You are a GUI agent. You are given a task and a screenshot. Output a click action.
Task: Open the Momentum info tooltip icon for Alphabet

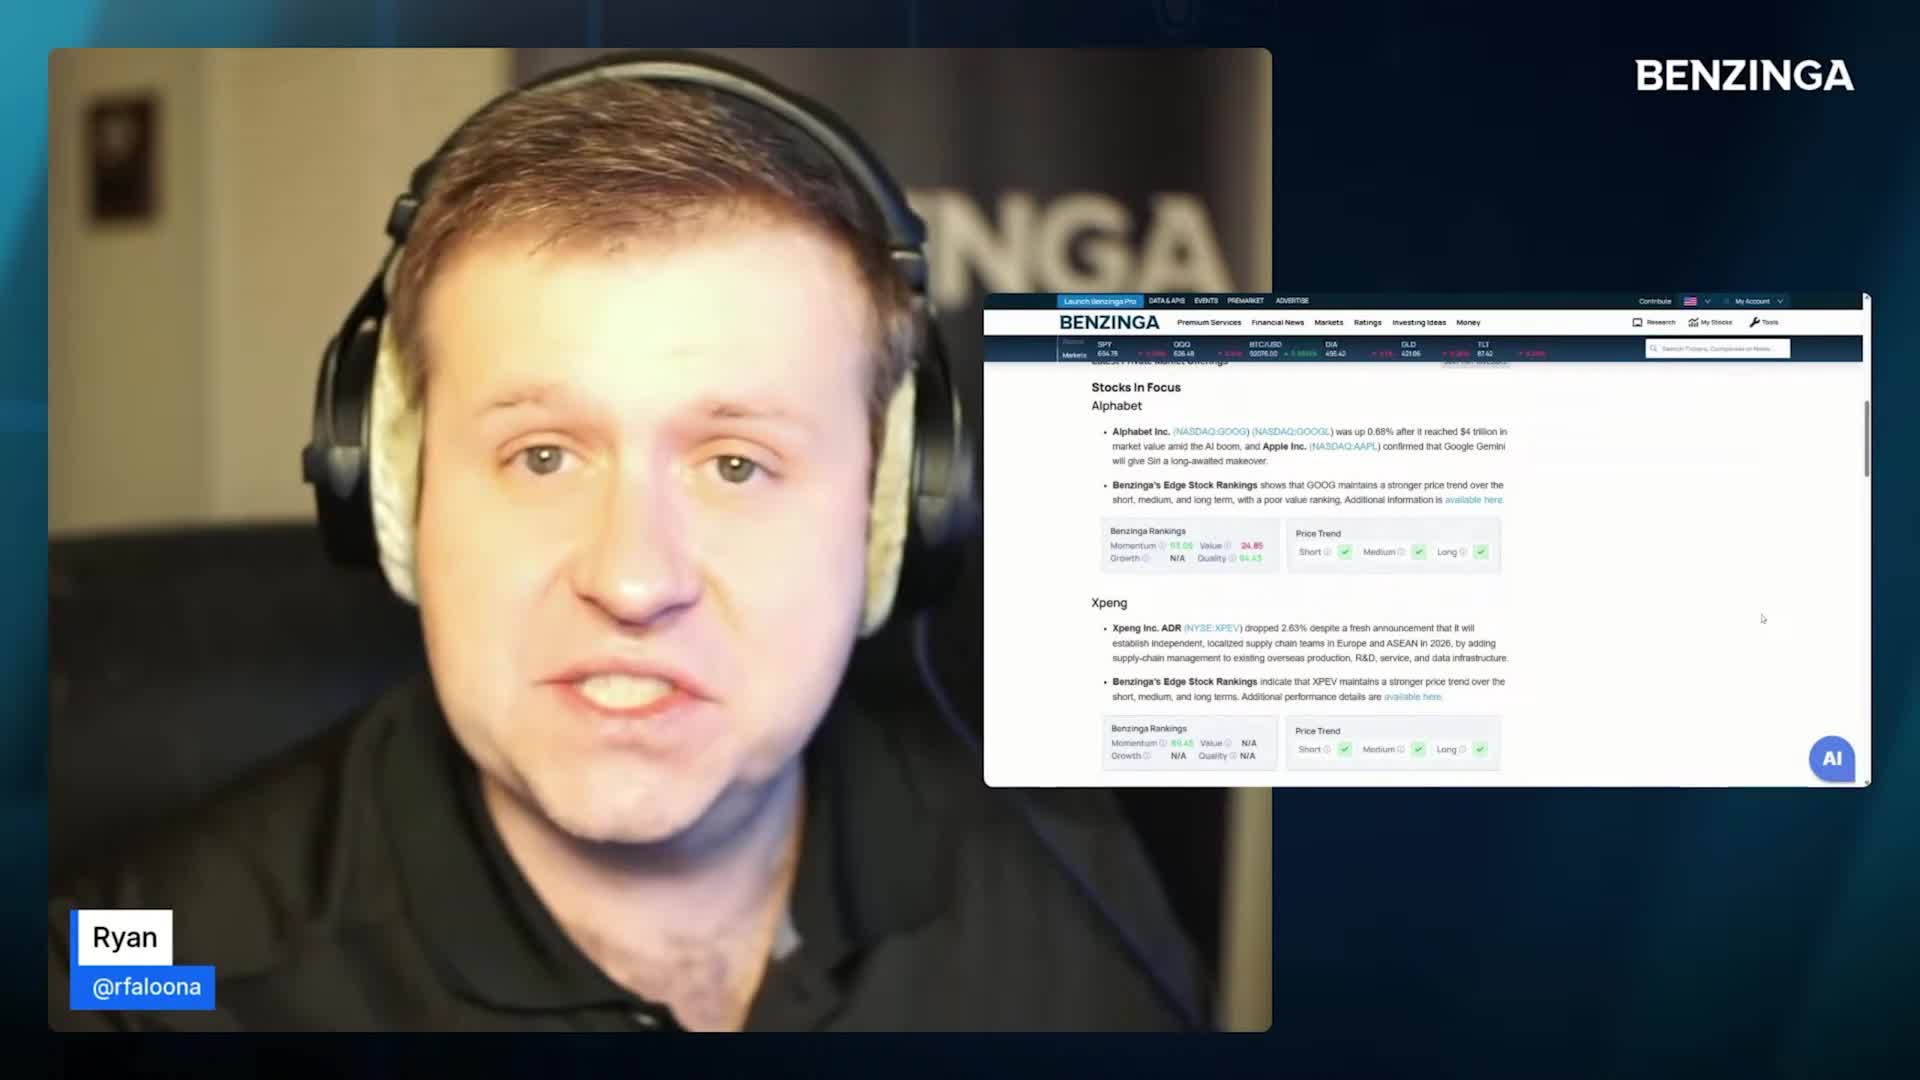(x=1162, y=546)
